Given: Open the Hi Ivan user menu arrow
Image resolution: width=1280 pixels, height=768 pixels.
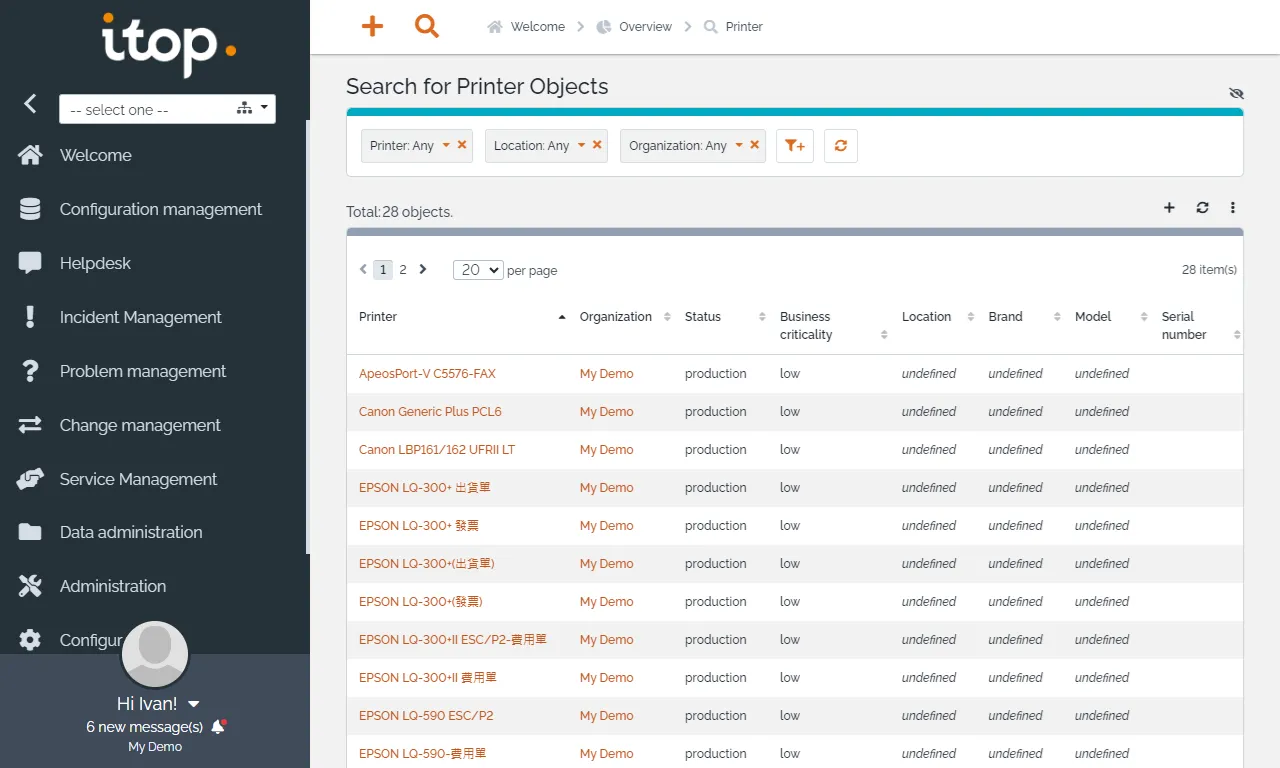Looking at the screenshot, I should click(x=194, y=704).
